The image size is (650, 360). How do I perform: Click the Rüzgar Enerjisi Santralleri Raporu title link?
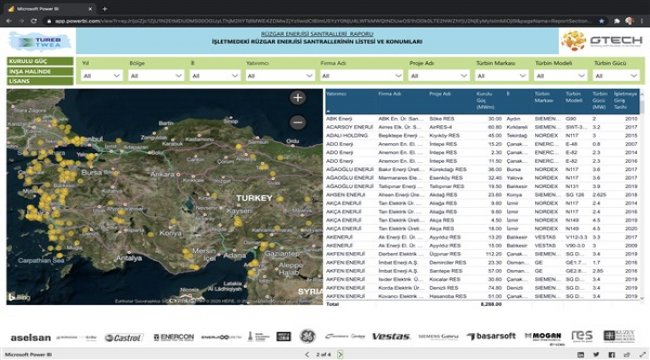[317, 34]
